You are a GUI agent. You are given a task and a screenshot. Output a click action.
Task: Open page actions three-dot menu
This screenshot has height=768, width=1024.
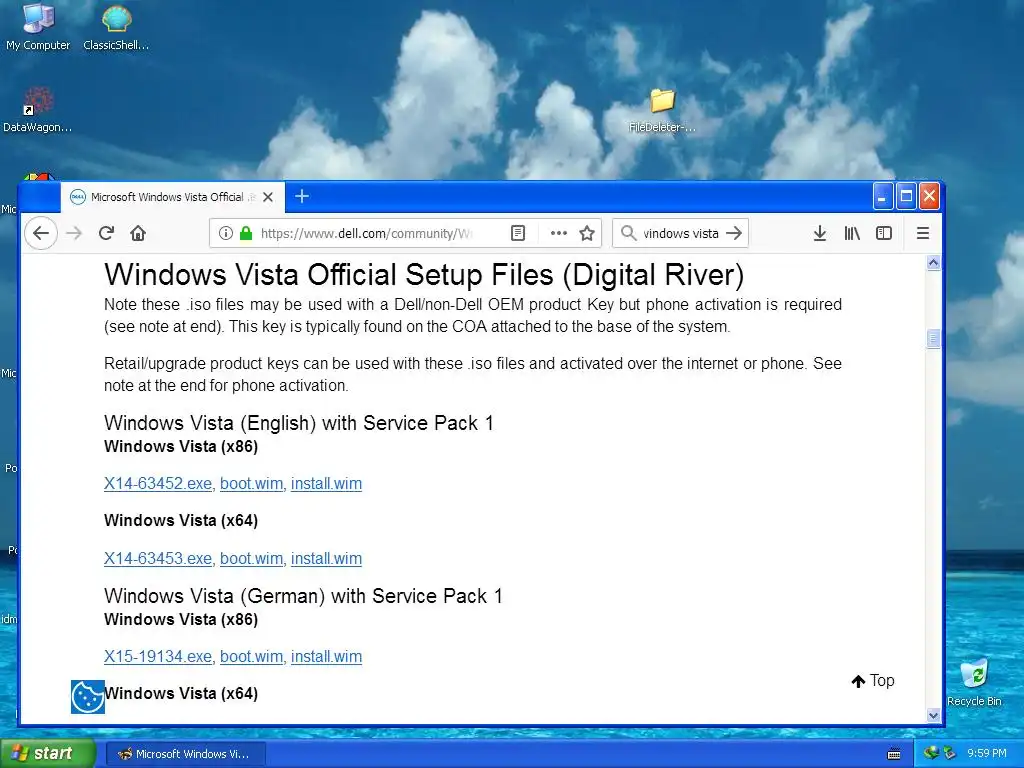[x=558, y=233]
